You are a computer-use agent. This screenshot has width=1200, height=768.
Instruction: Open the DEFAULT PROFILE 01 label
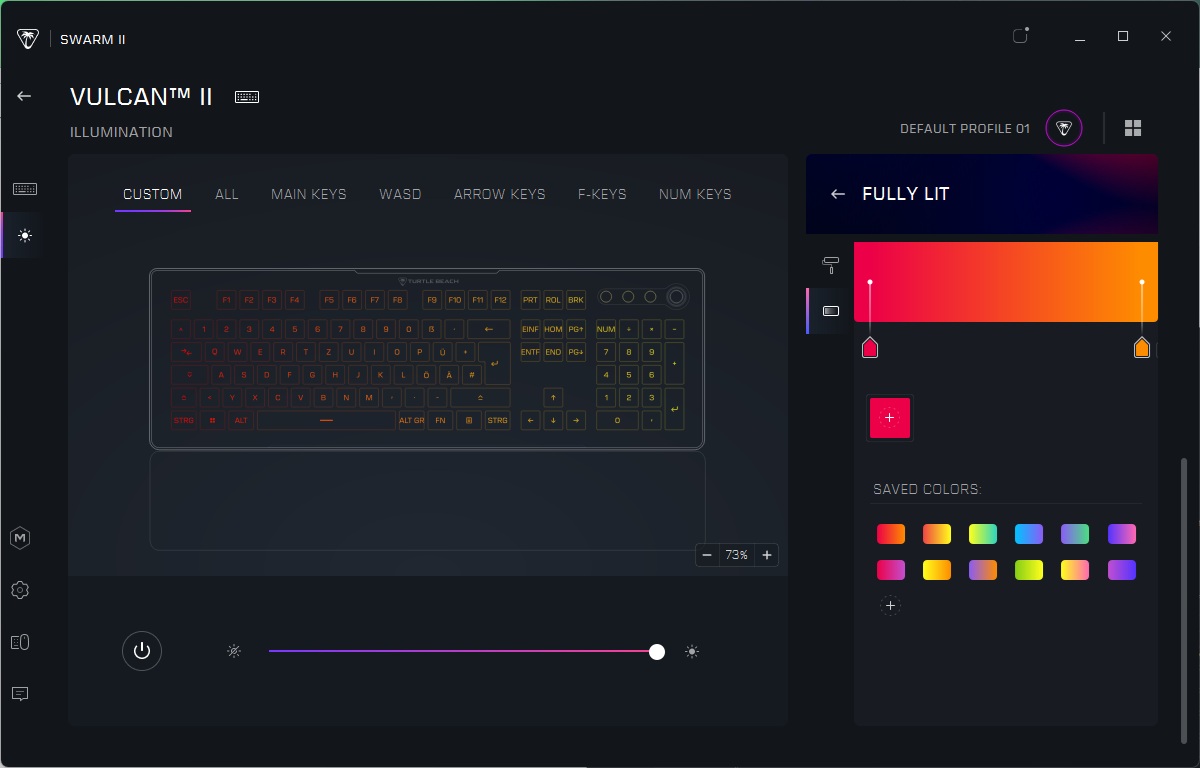(965, 129)
